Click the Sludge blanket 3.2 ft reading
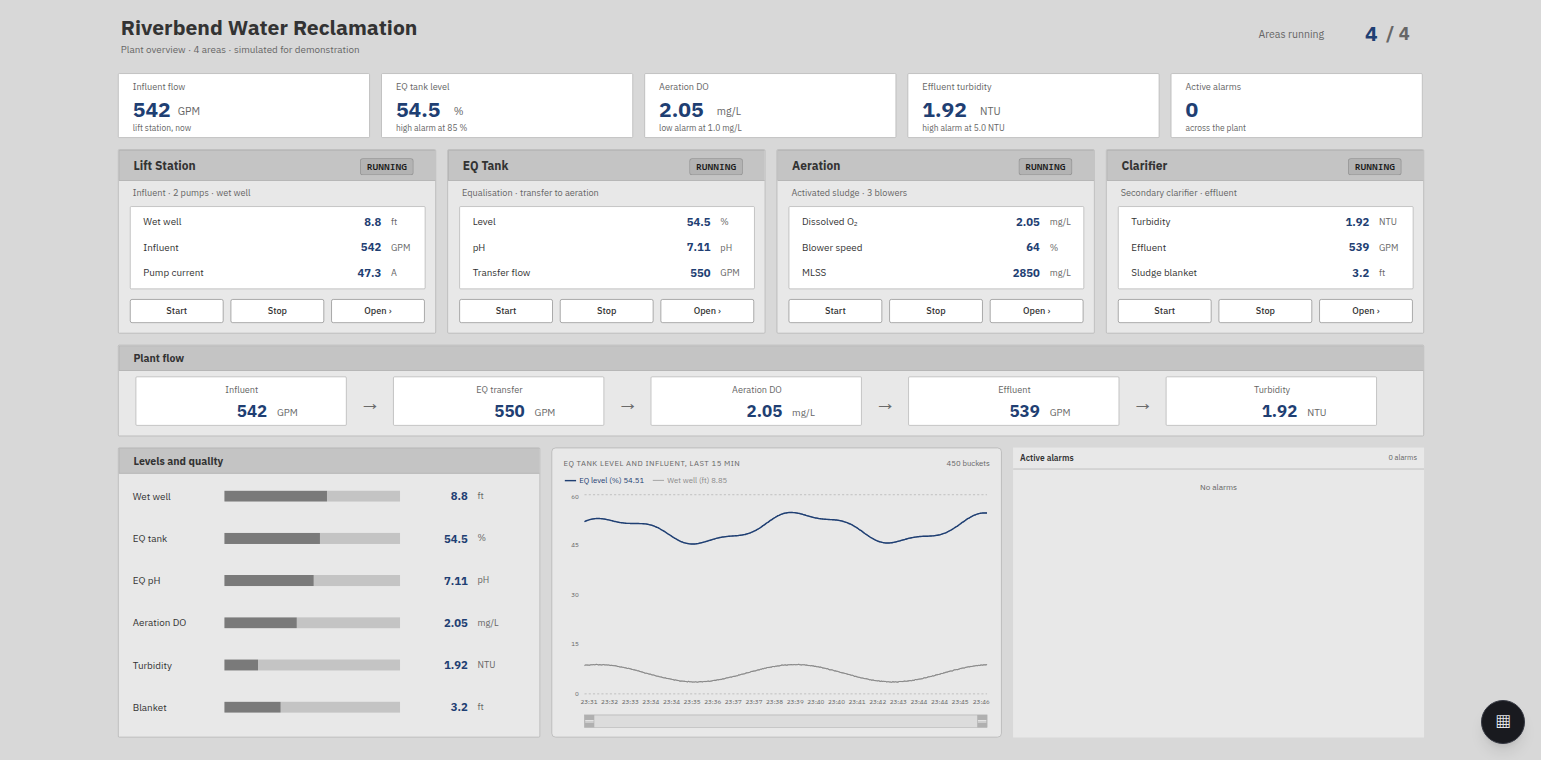 1265,273
